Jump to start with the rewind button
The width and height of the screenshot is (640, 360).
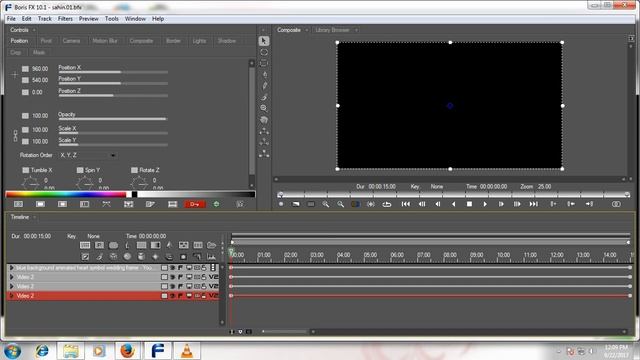(405, 204)
